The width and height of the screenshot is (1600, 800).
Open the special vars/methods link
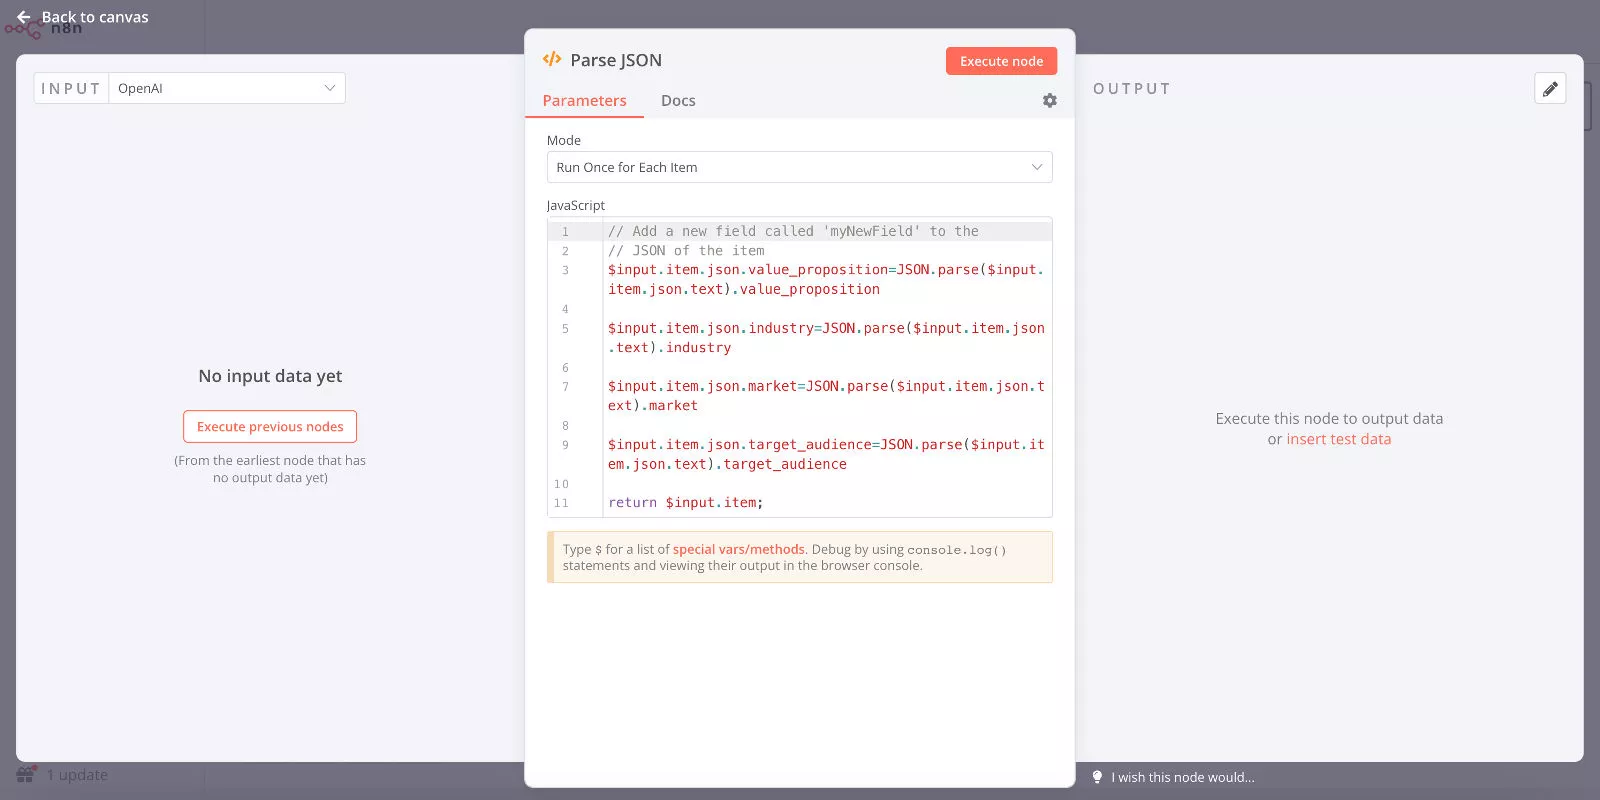tap(738, 549)
